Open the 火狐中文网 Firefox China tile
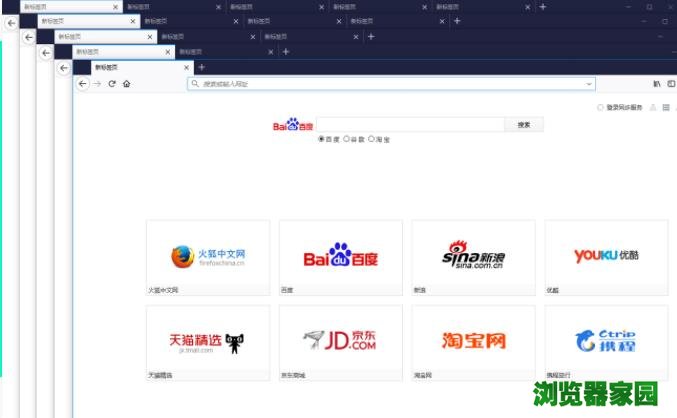 [208, 257]
